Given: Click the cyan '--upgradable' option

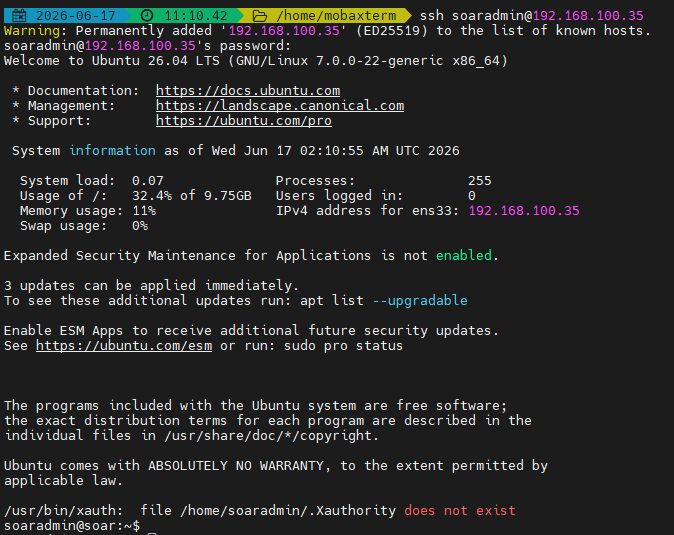Looking at the screenshot, I should (420, 301).
